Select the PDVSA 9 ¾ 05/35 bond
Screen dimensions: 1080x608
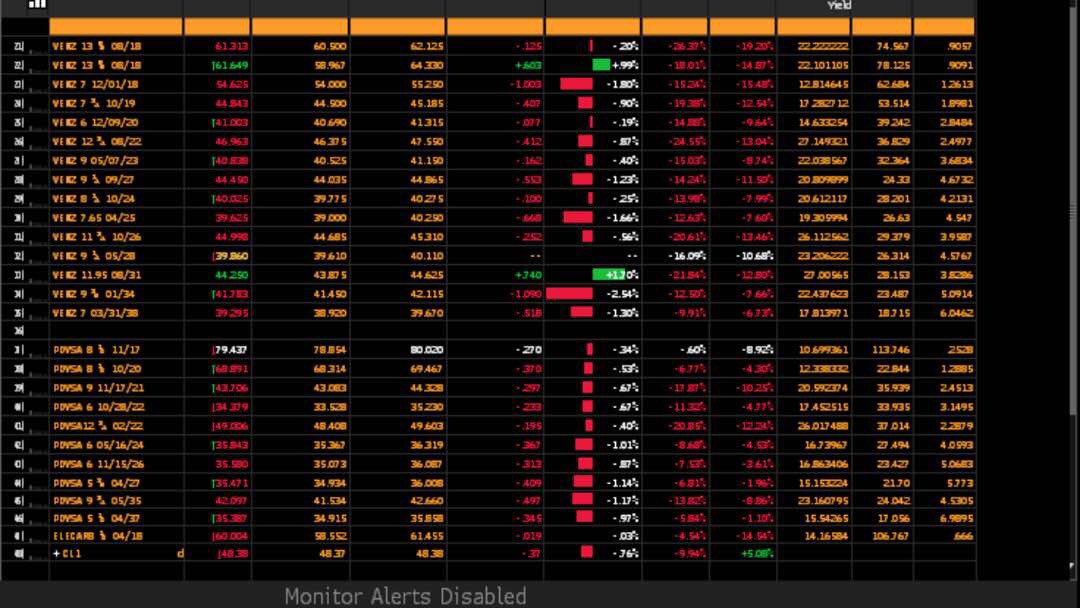click(98, 501)
